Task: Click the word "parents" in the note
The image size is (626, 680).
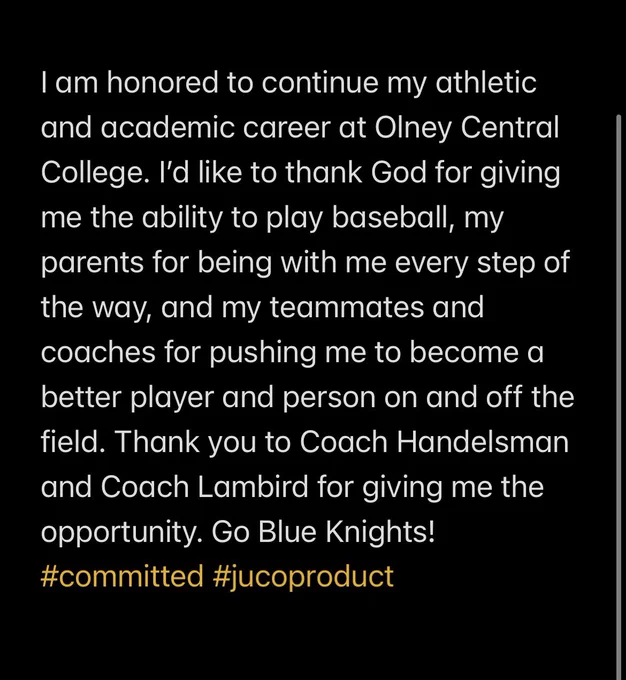Action: click(x=92, y=264)
